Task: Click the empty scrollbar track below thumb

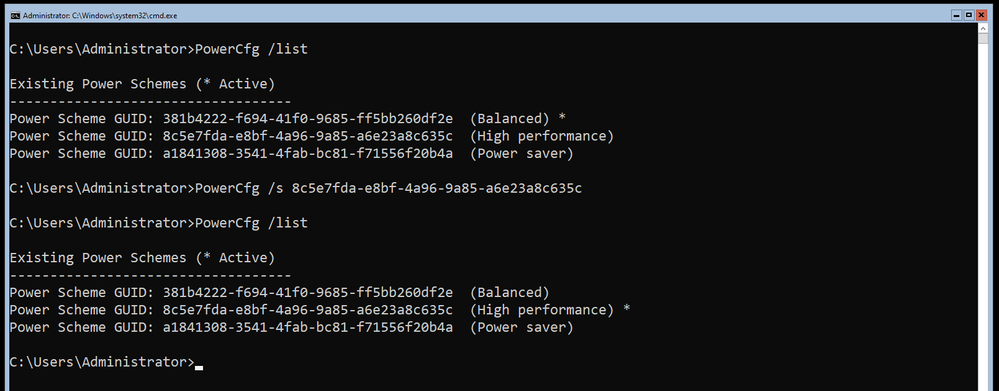Action: click(982, 217)
